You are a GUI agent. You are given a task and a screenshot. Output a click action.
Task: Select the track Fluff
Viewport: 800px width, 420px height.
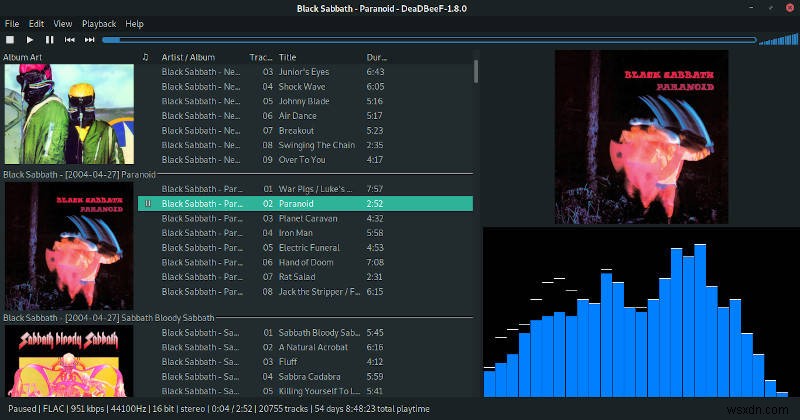305,362
